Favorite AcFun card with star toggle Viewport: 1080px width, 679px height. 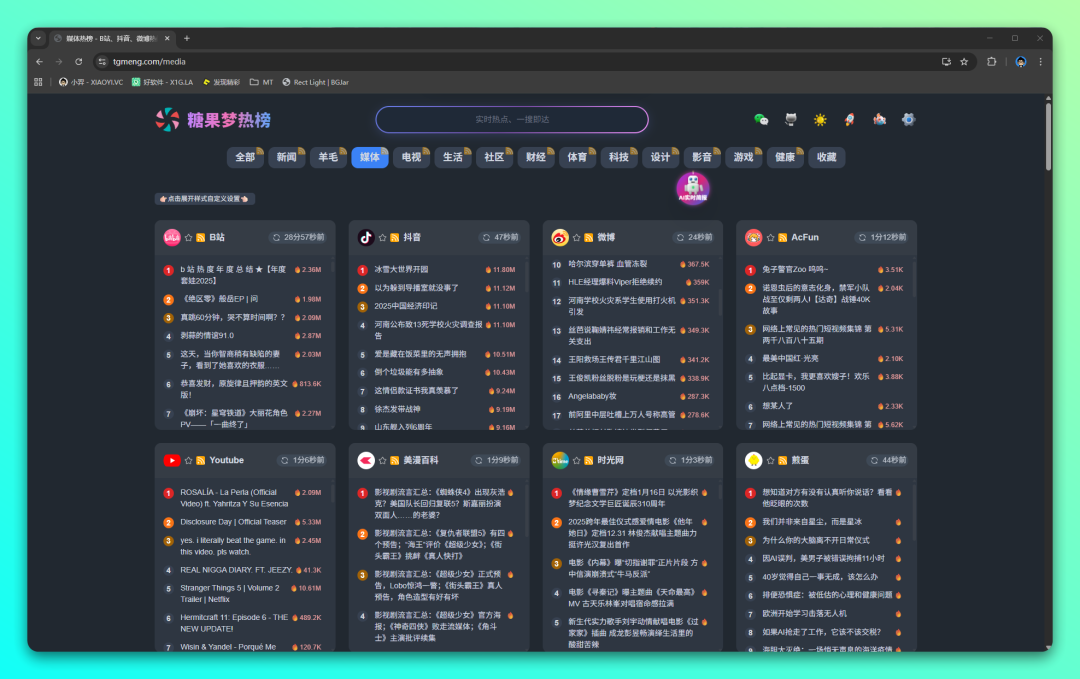point(770,238)
